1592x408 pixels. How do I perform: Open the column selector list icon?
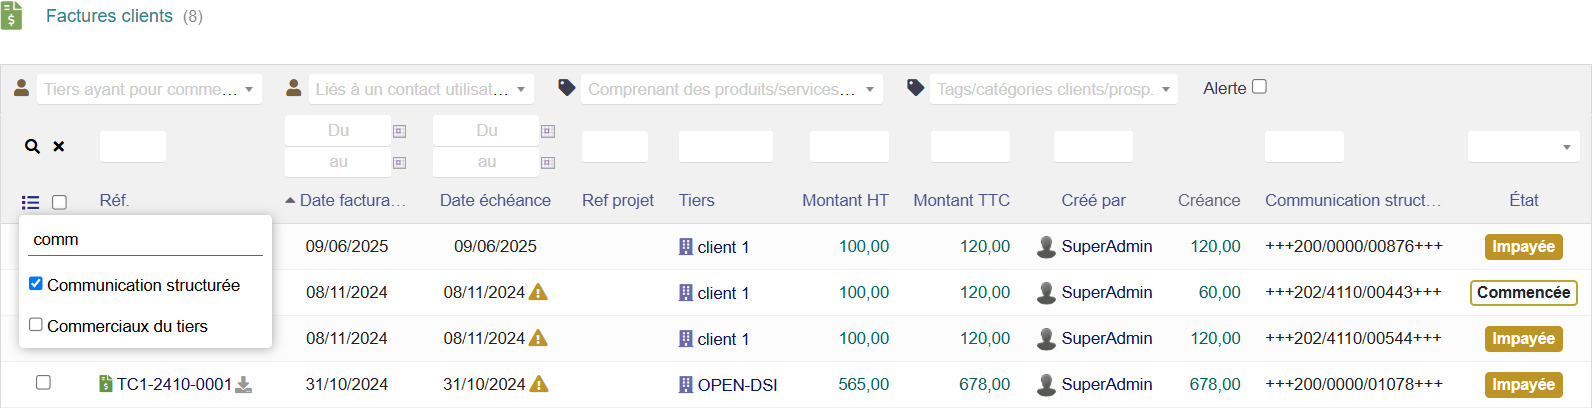(x=31, y=202)
